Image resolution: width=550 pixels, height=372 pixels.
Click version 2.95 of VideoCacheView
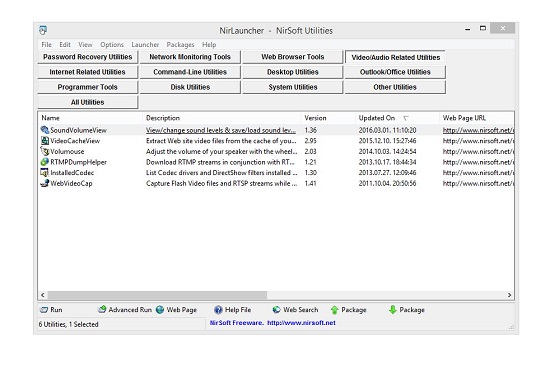click(310, 141)
